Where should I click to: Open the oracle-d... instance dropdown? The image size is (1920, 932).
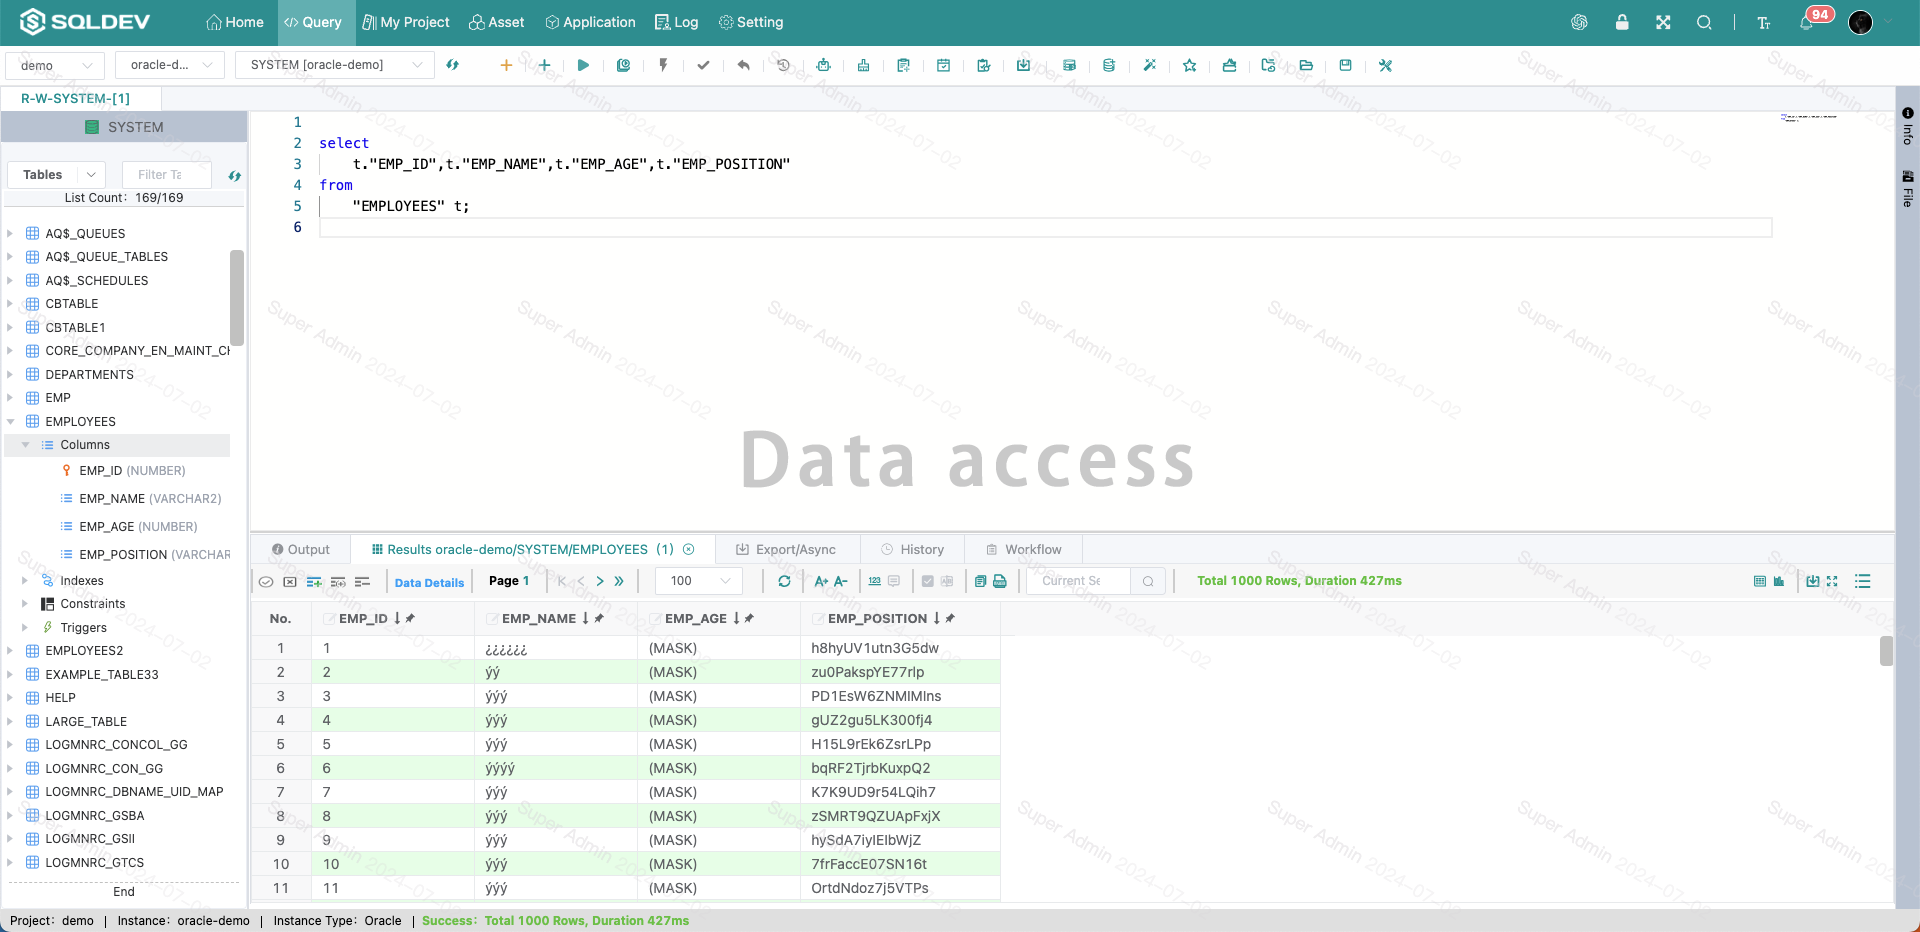click(x=169, y=65)
